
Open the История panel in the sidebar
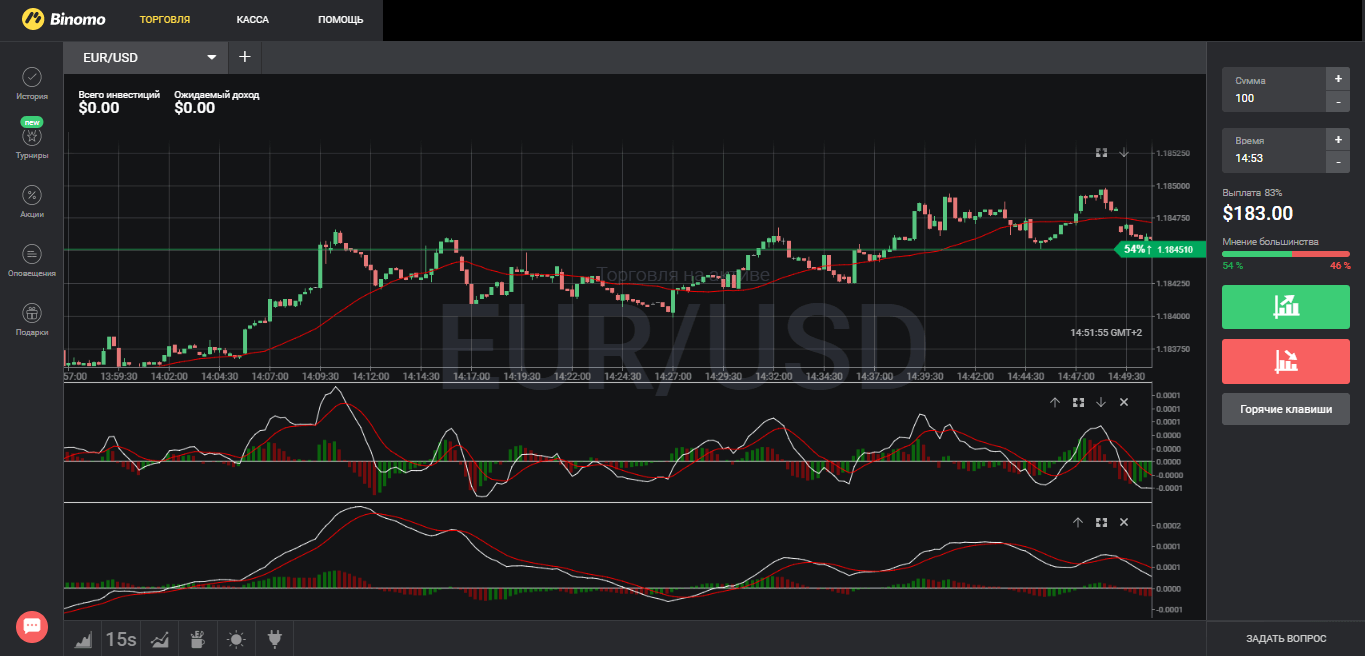tap(31, 85)
